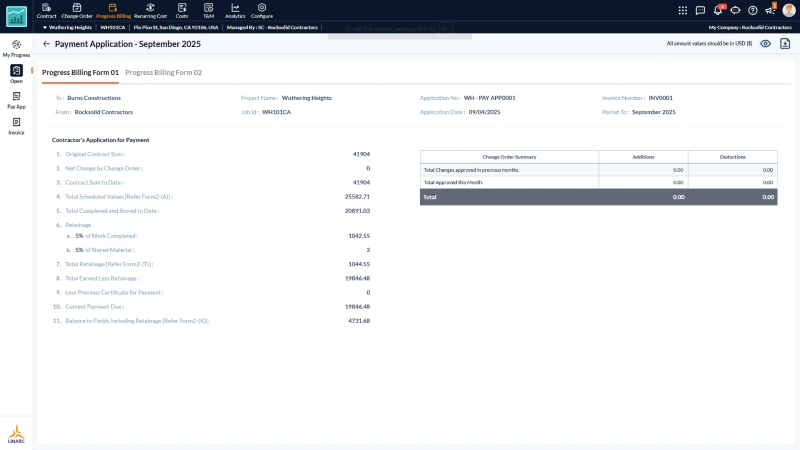Open the Change Order module
This screenshot has height=450, width=800.
(x=77, y=11)
